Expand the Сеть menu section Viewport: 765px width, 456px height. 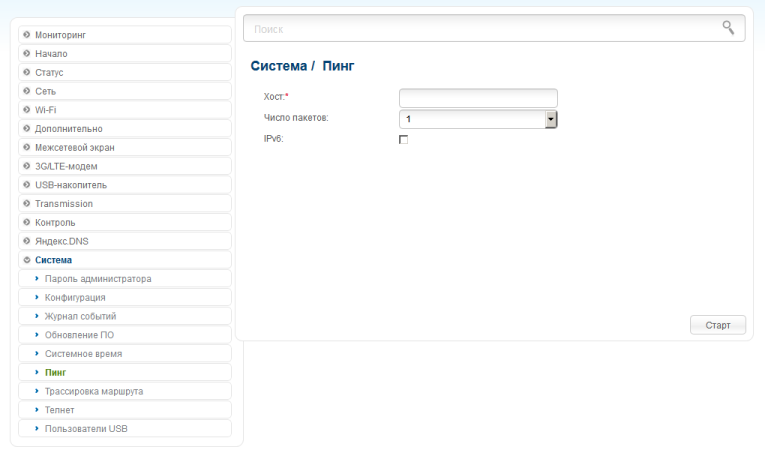(x=125, y=91)
